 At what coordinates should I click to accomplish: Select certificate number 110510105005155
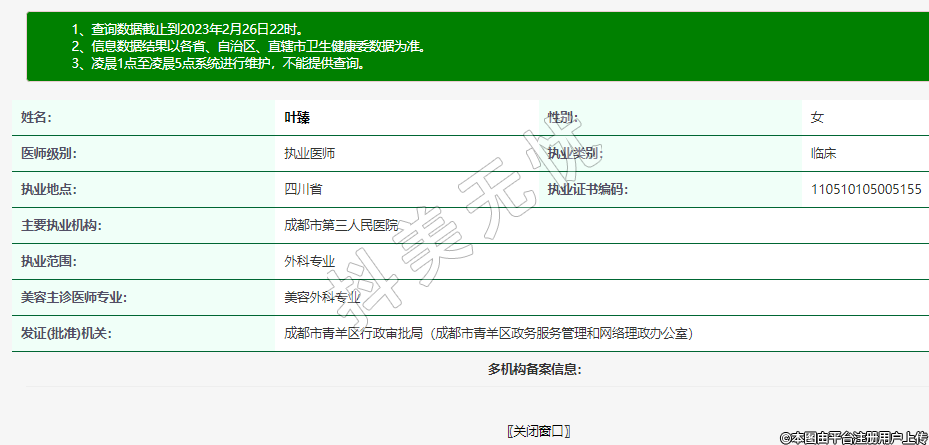(866, 189)
